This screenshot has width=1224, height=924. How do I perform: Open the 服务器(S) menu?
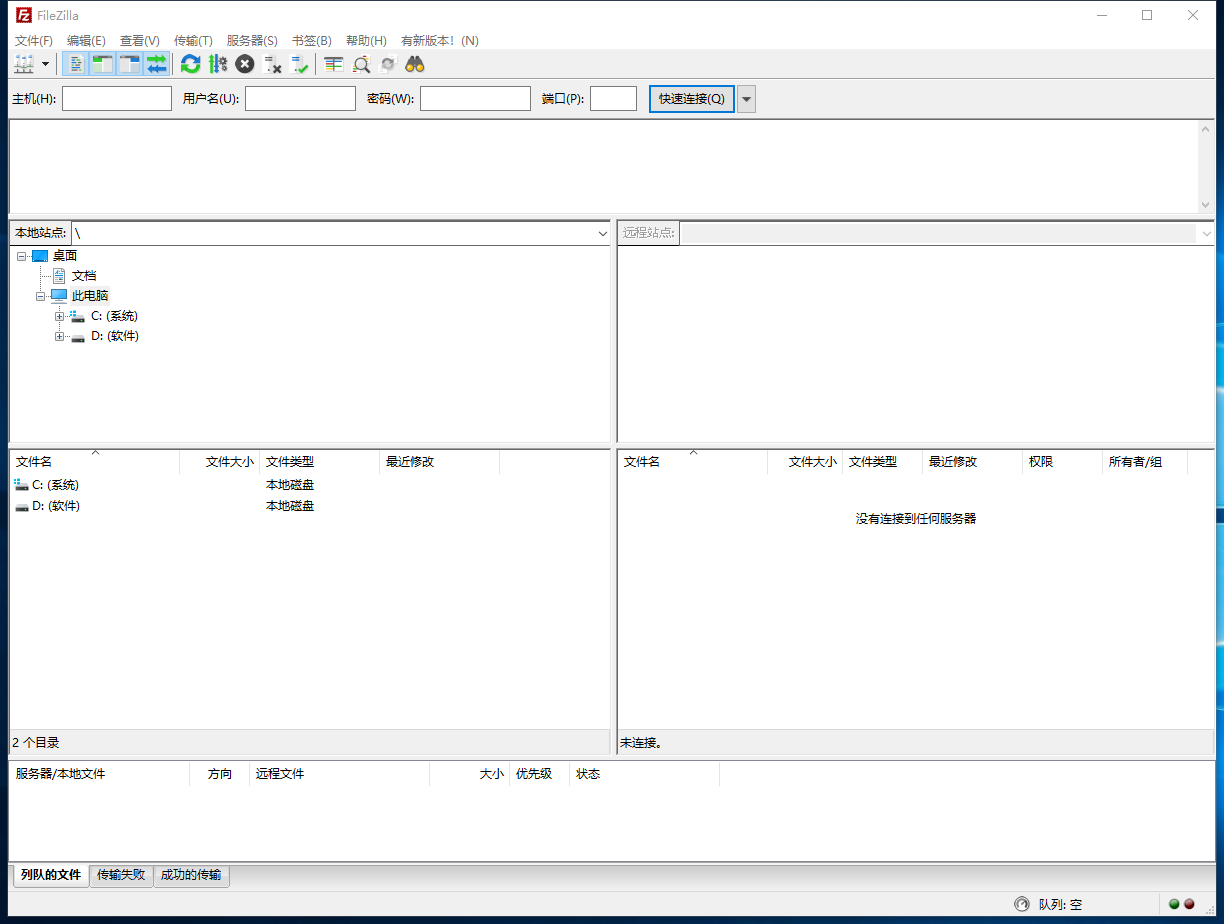click(x=252, y=40)
